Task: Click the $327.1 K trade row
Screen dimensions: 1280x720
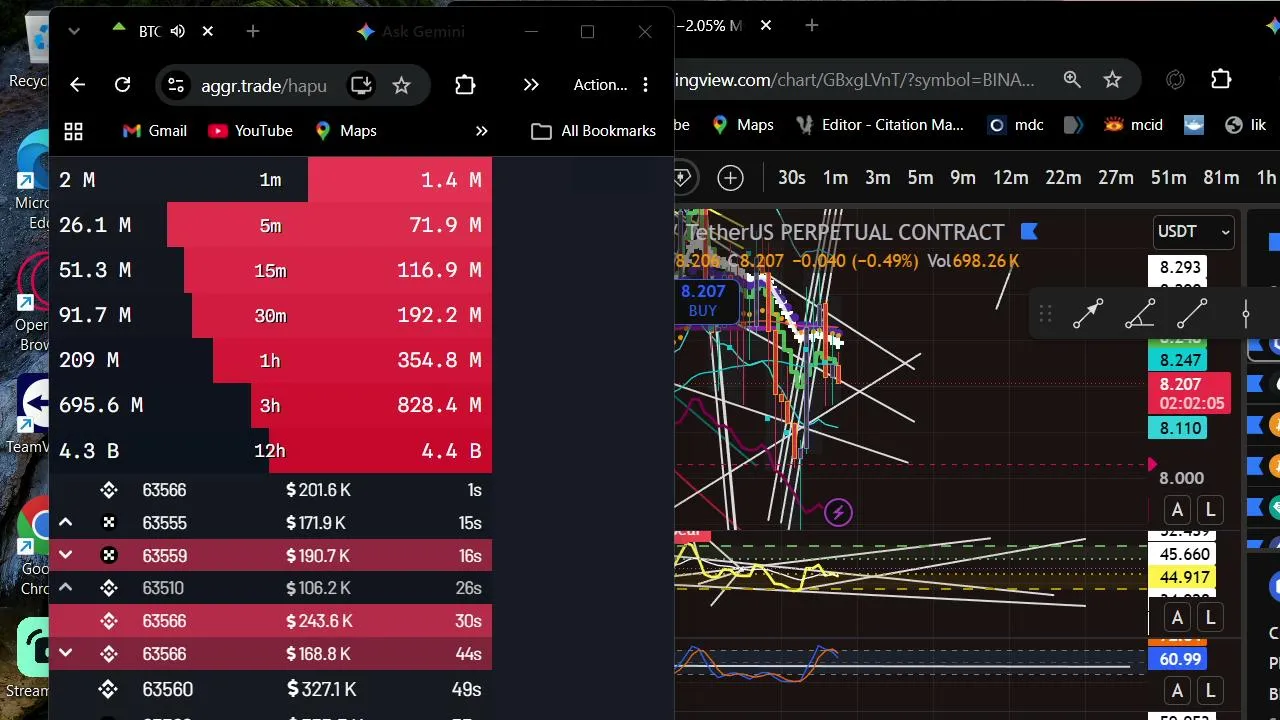Action: pos(270,689)
